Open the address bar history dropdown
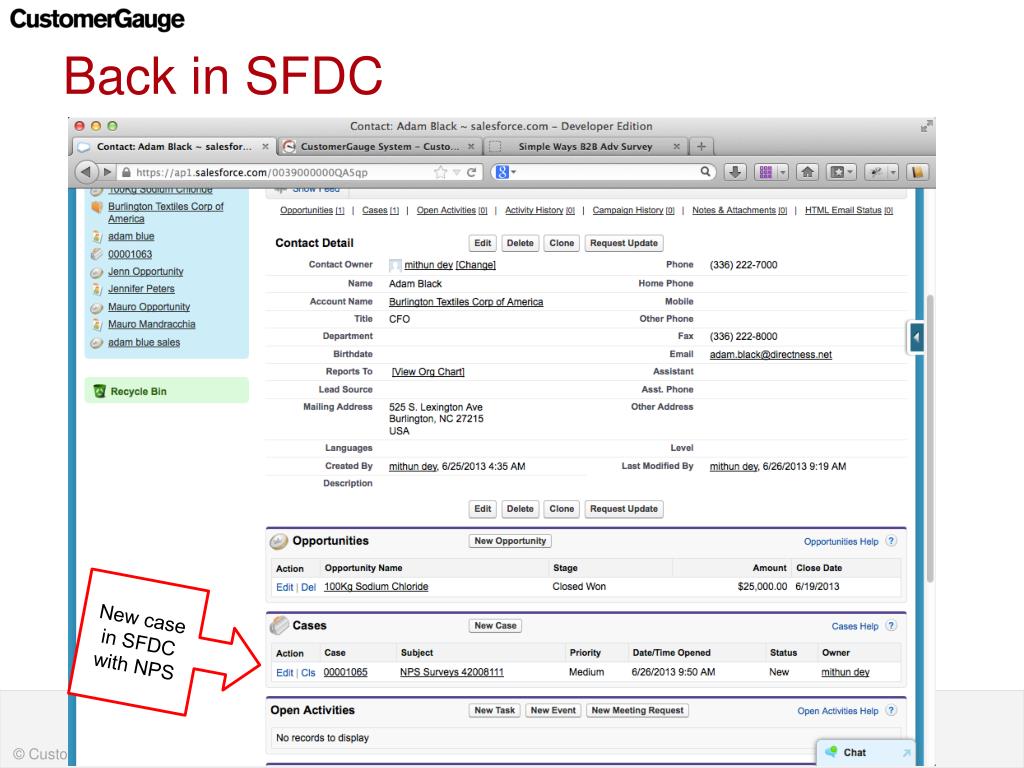The height and width of the screenshot is (768, 1024). tap(456, 172)
